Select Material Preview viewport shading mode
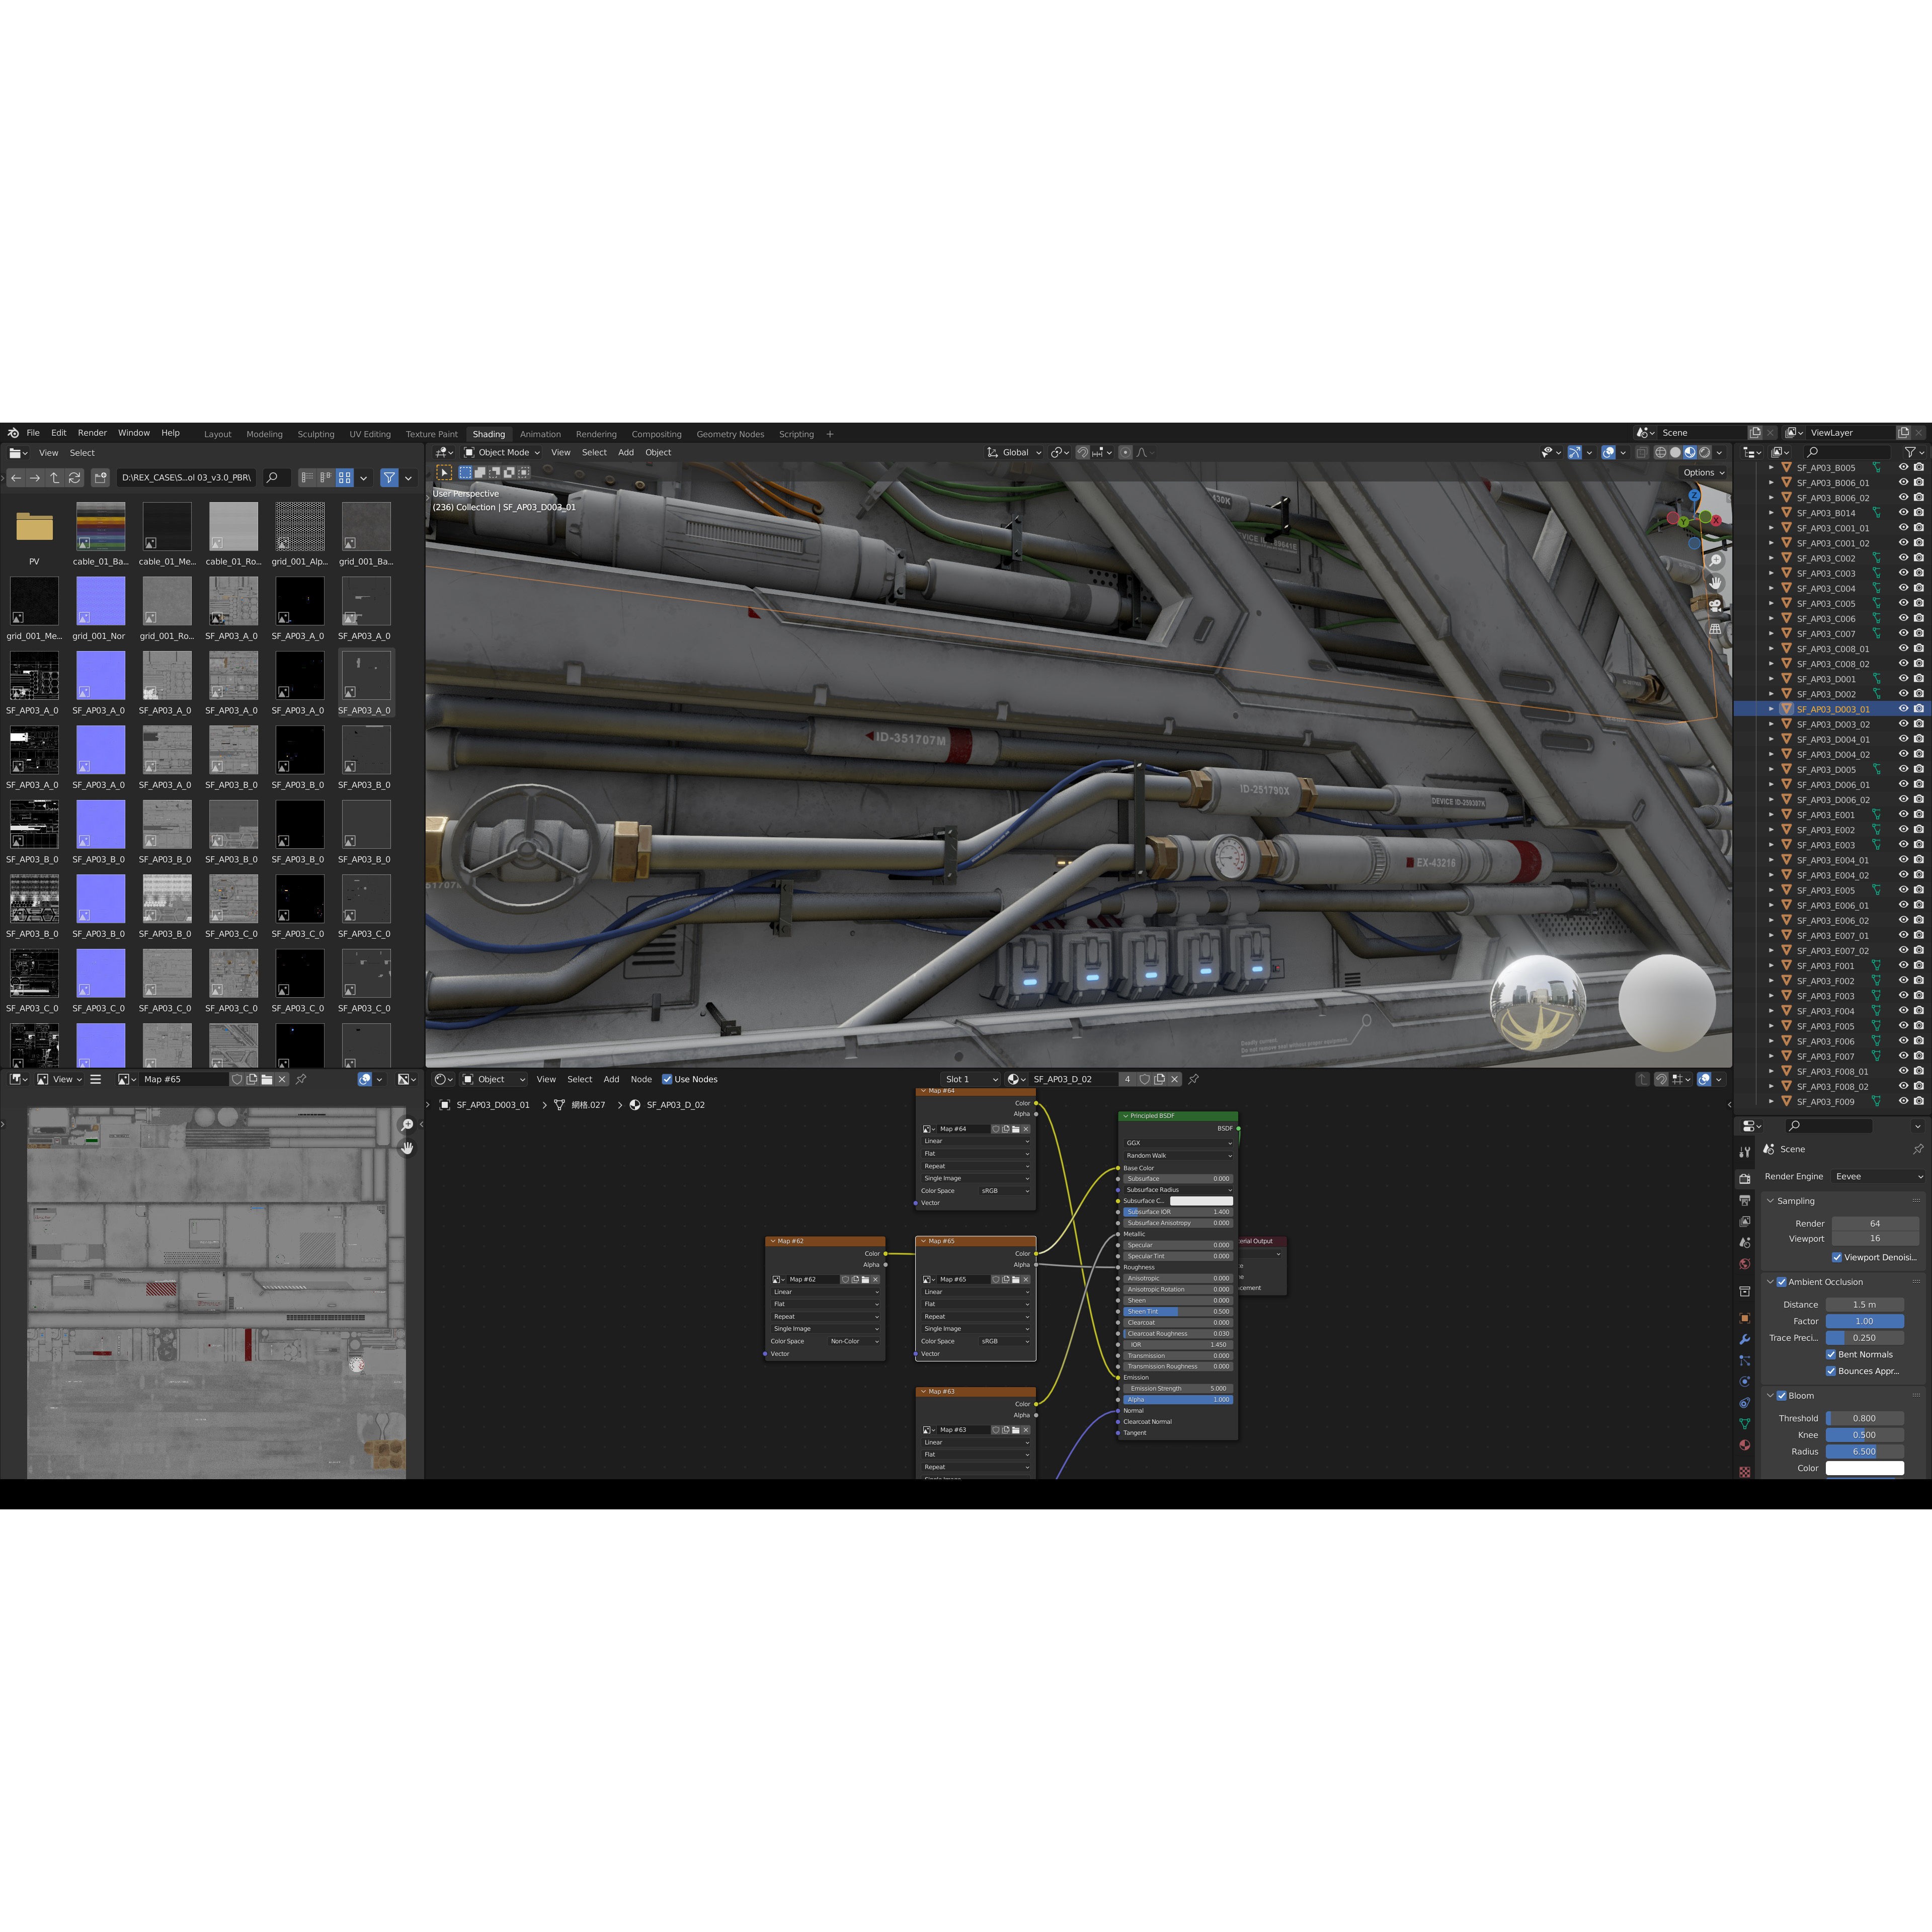The height and width of the screenshot is (1932, 1932). (1690, 453)
